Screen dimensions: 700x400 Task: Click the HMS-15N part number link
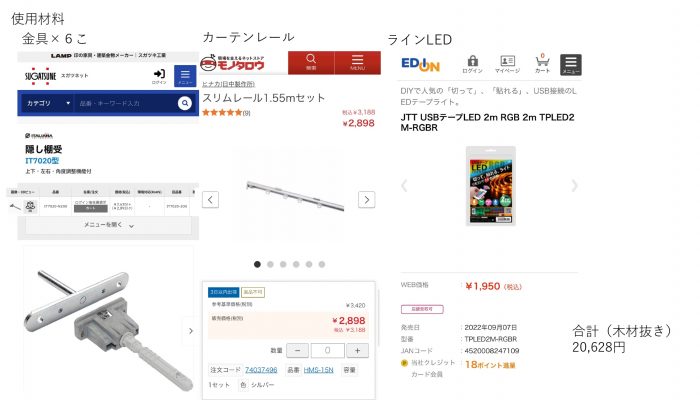[319, 370]
